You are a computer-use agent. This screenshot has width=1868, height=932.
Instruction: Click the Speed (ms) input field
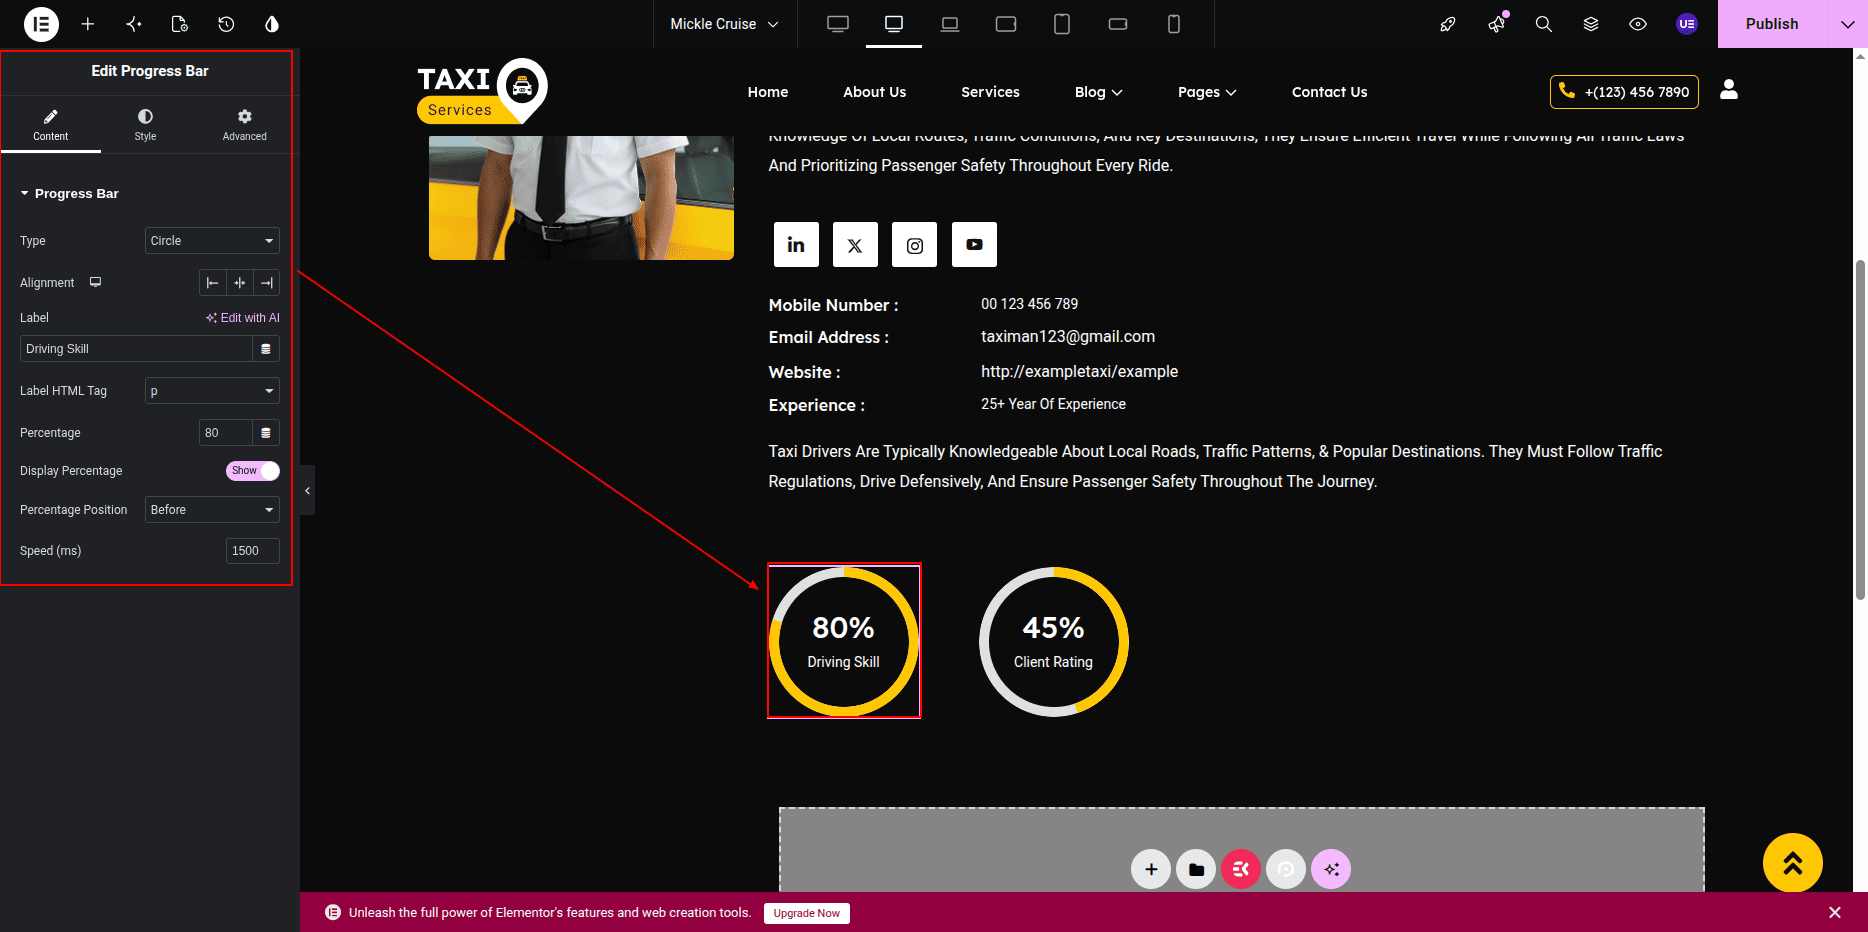(x=253, y=551)
